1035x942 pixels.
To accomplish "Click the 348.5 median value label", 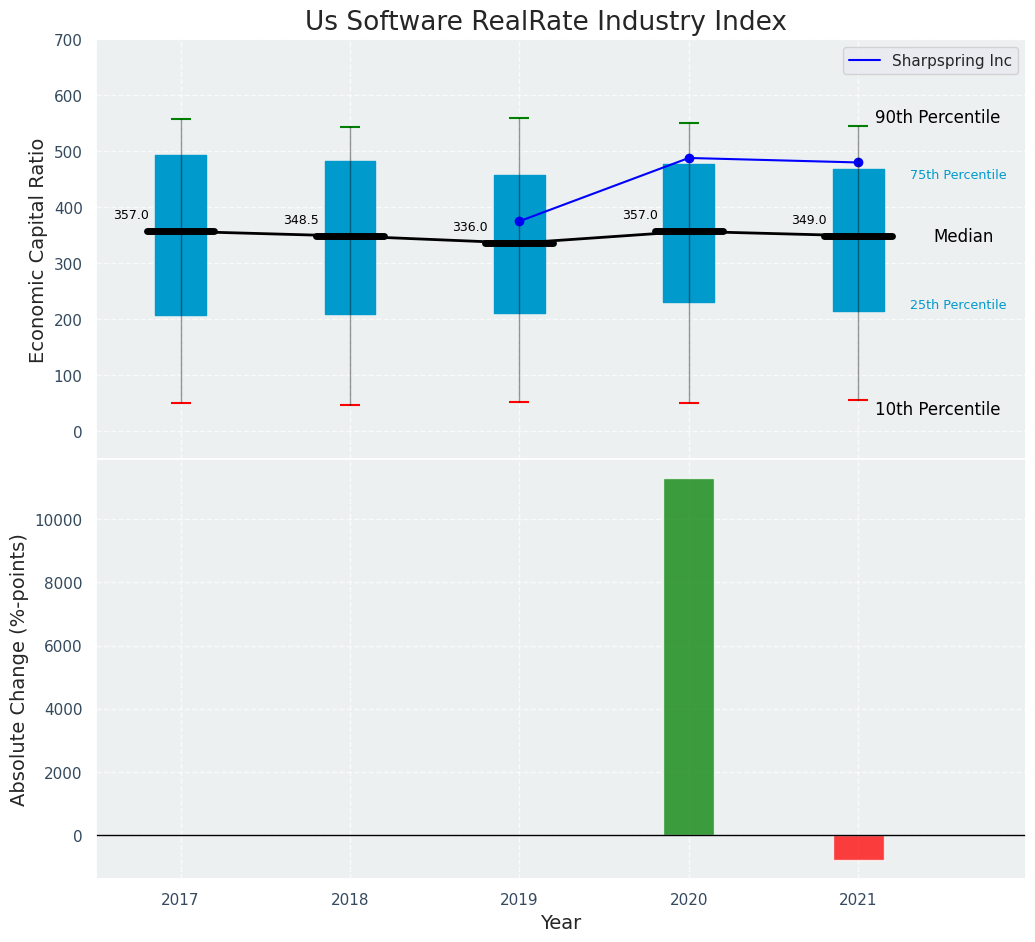I will 301,220.
